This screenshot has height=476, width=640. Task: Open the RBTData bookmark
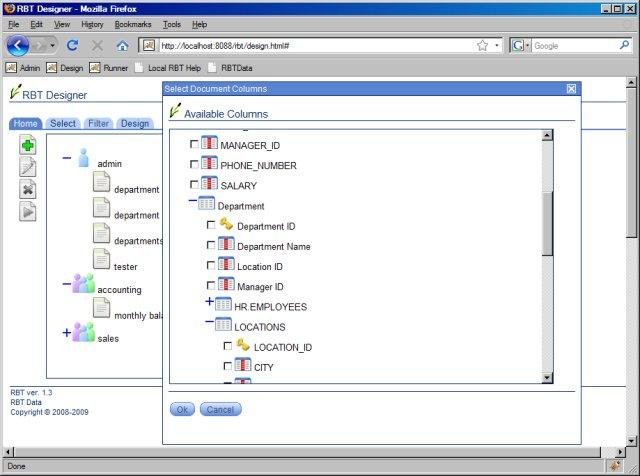230,68
